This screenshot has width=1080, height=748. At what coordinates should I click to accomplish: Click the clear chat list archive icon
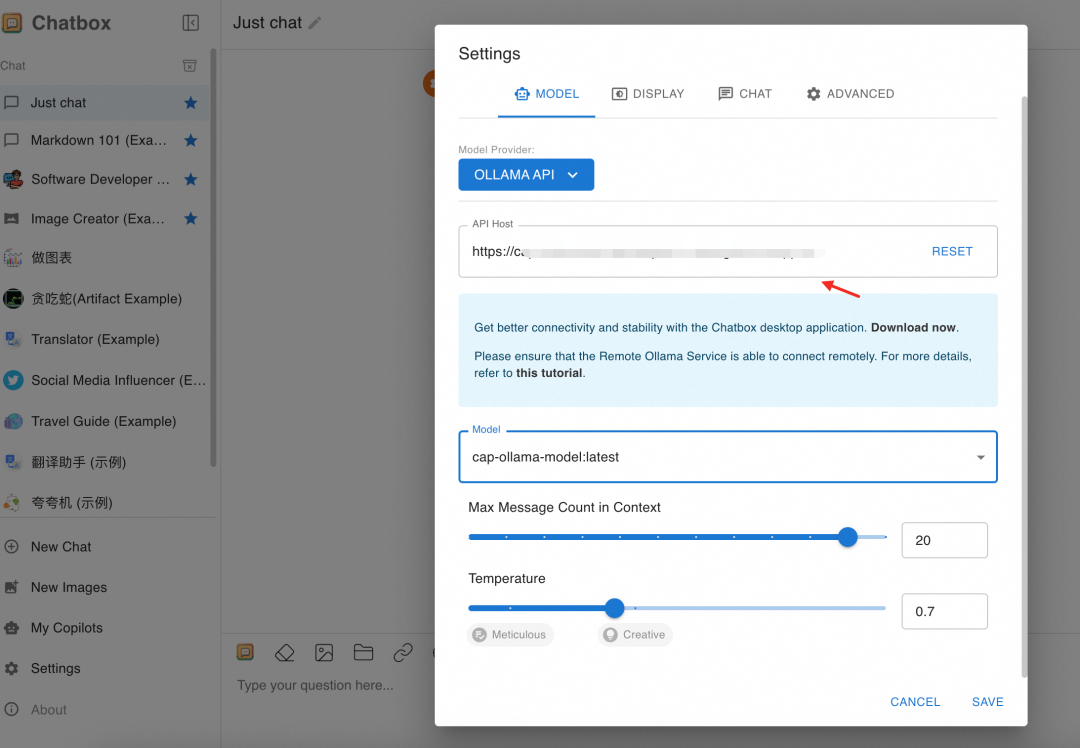click(x=189, y=65)
